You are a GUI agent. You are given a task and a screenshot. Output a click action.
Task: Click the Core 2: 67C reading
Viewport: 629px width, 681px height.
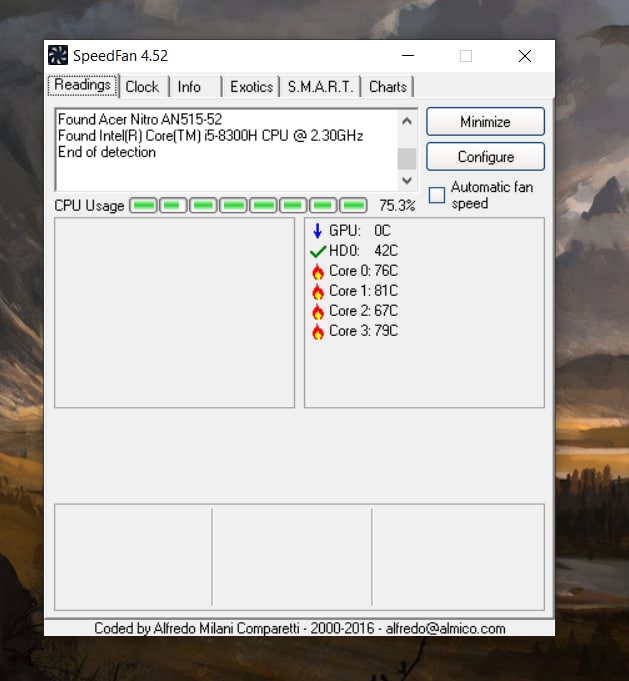(363, 311)
